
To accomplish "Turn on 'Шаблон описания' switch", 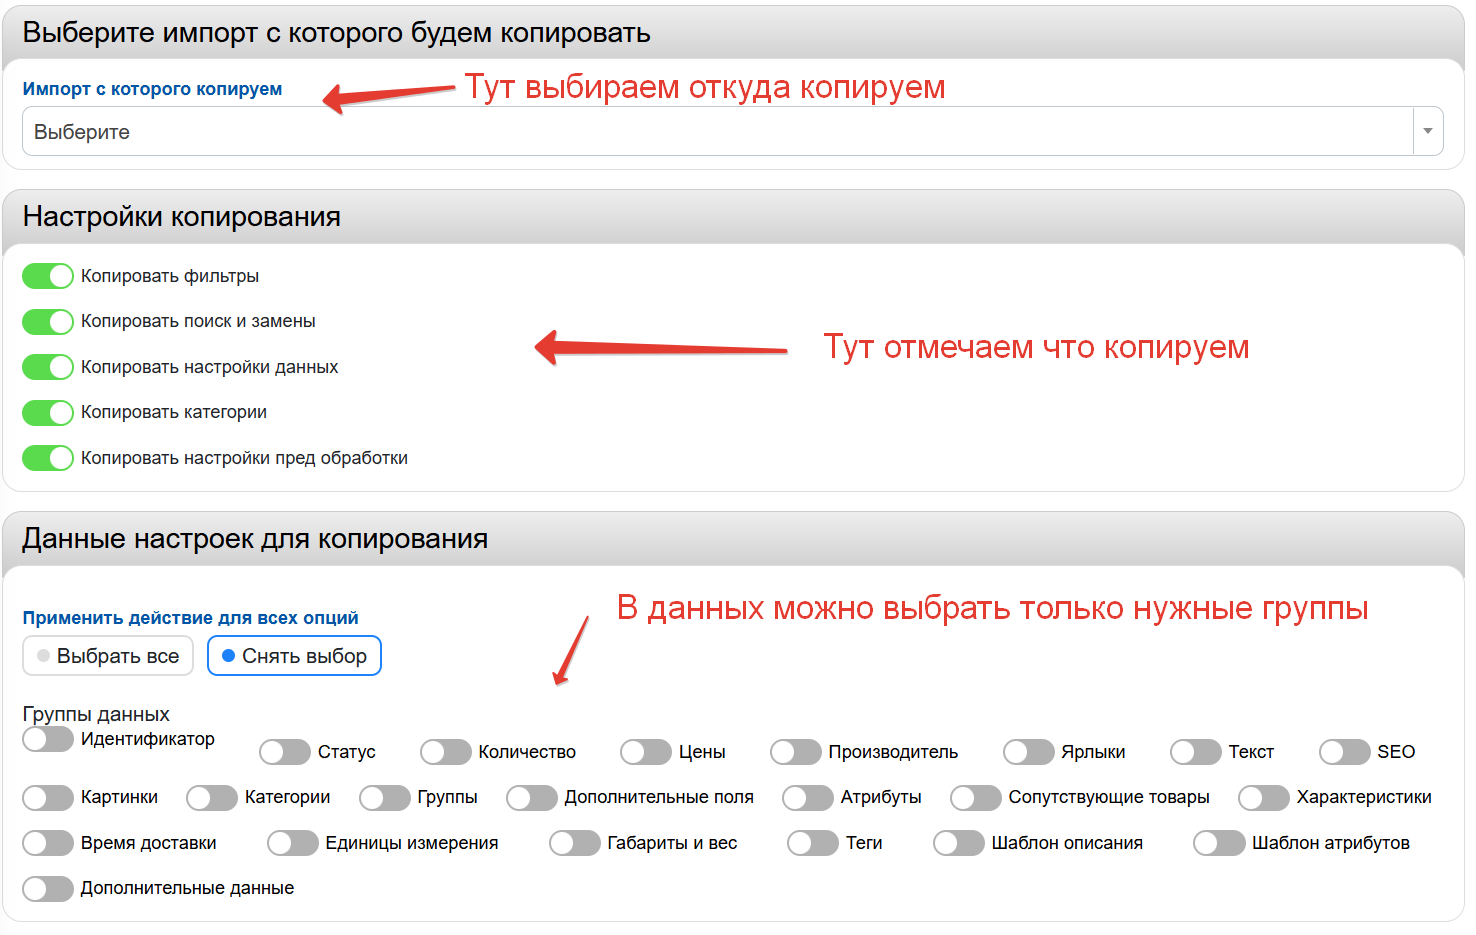I will (x=959, y=843).
